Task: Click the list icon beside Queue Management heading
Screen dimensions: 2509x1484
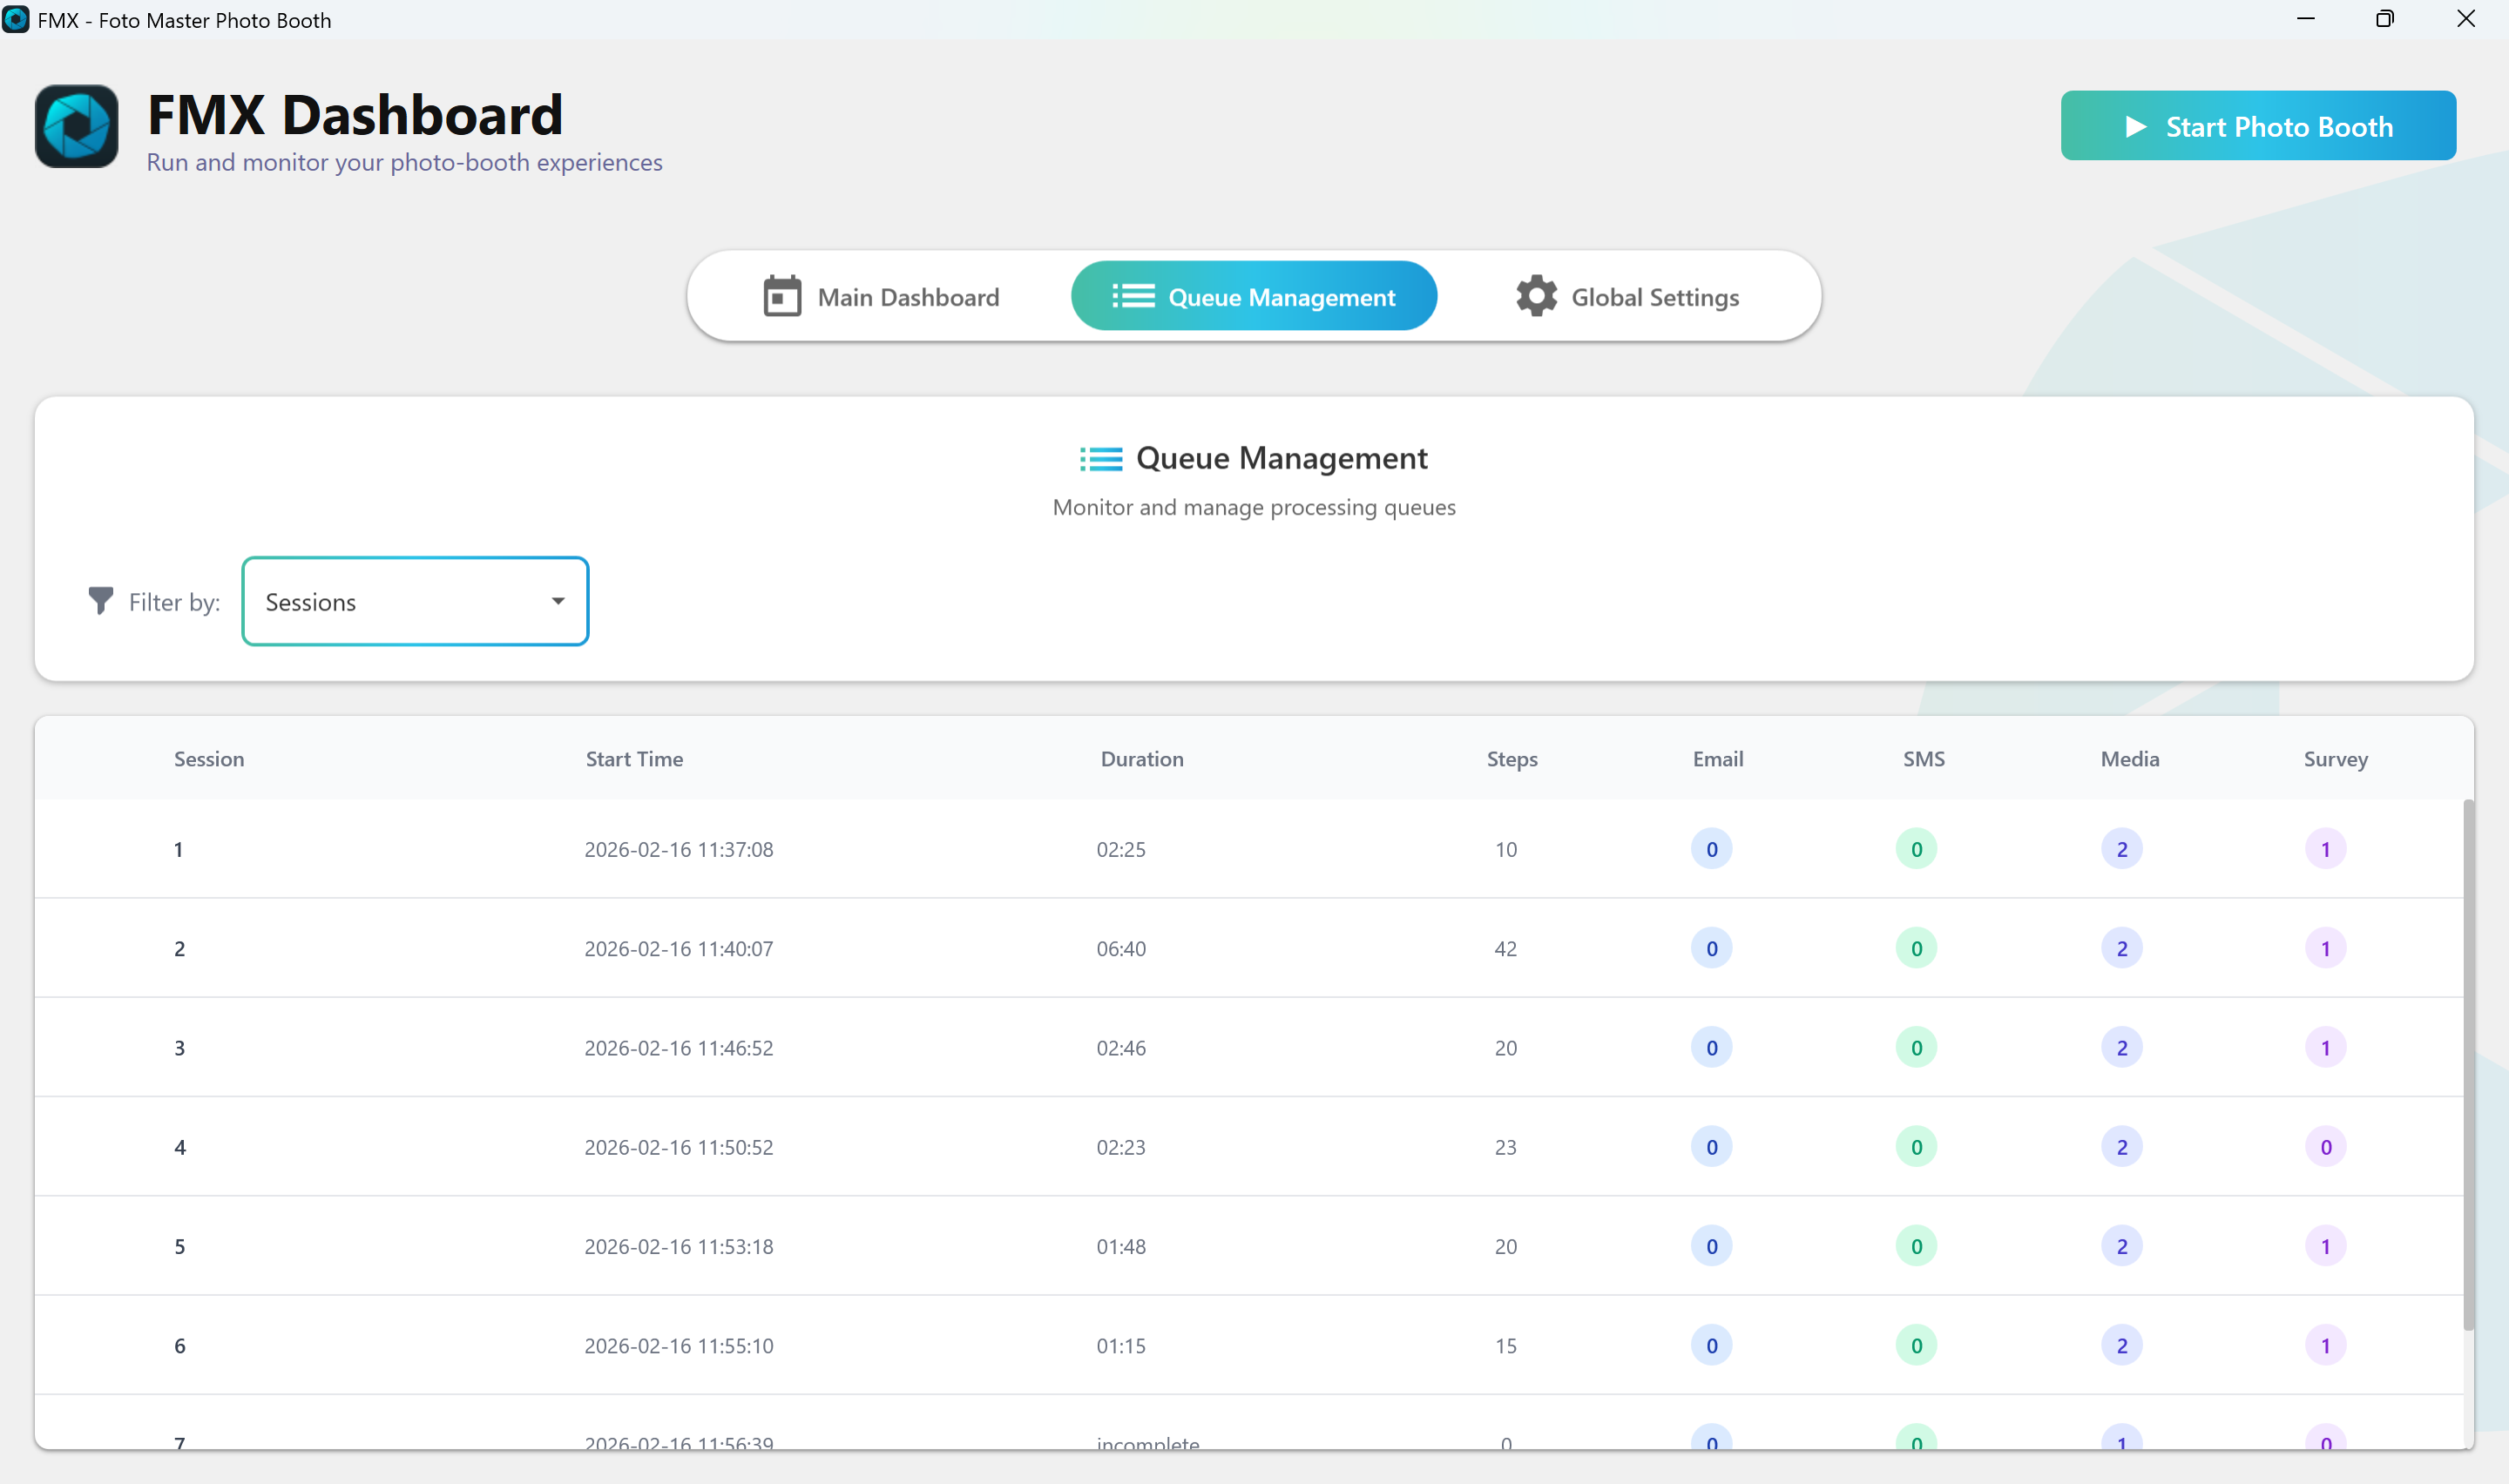Action: click(x=1101, y=459)
